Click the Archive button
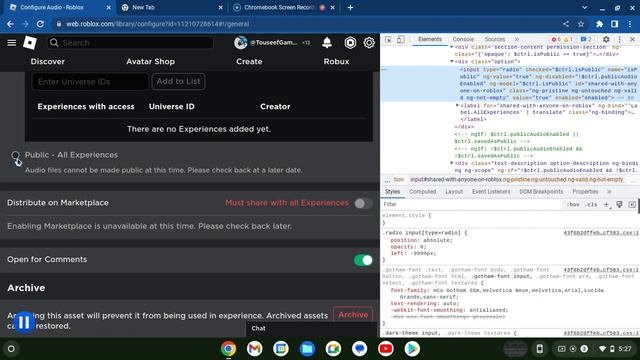Screen dimensions: 640x360 (x=353, y=315)
